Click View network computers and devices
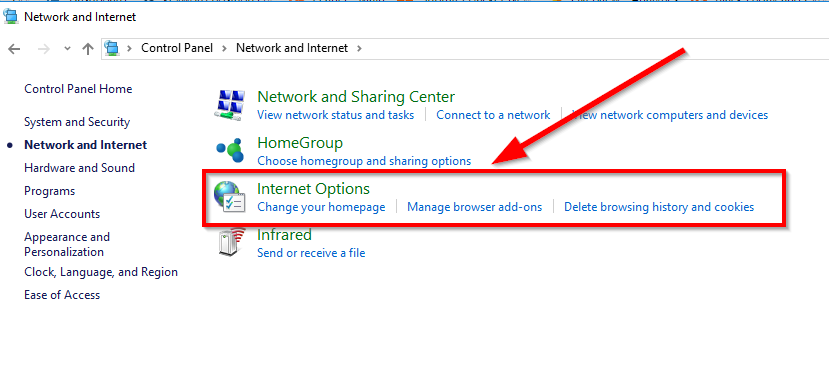This screenshot has width=829, height=384. point(670,115)
